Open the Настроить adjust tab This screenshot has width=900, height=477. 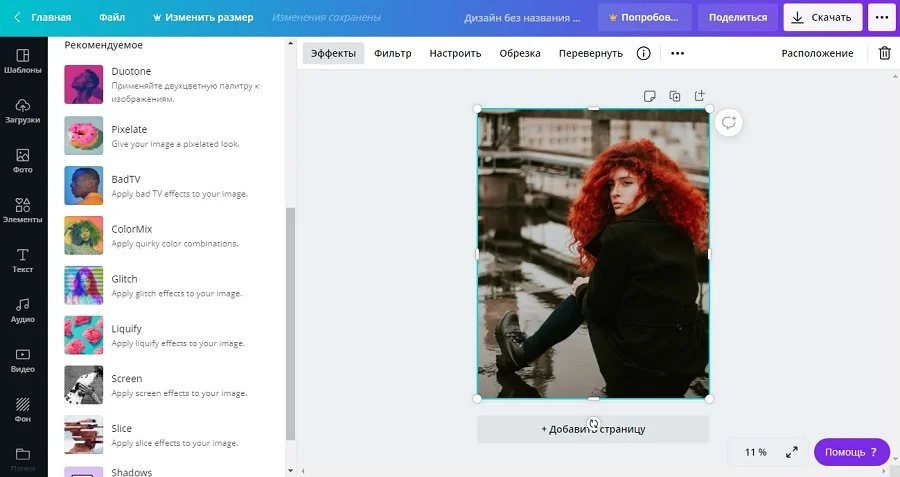pos(455,53)
